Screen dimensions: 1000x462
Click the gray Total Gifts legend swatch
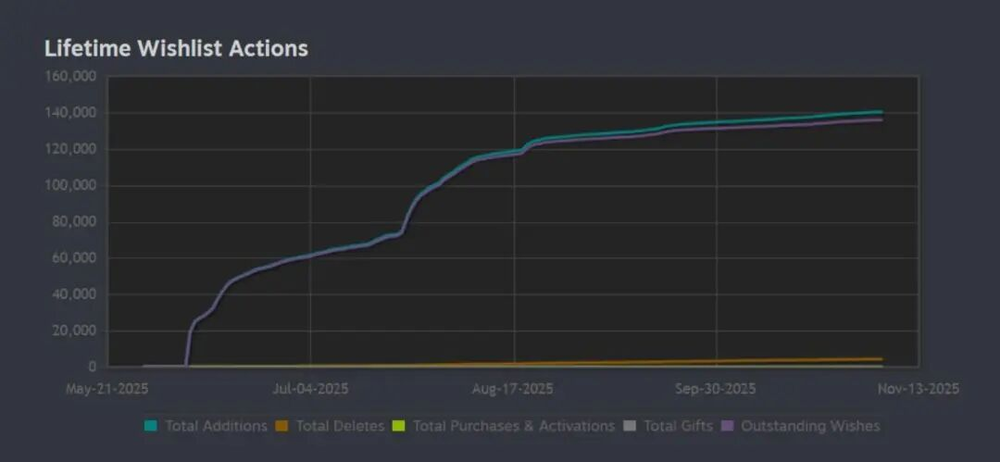point(629,426)
